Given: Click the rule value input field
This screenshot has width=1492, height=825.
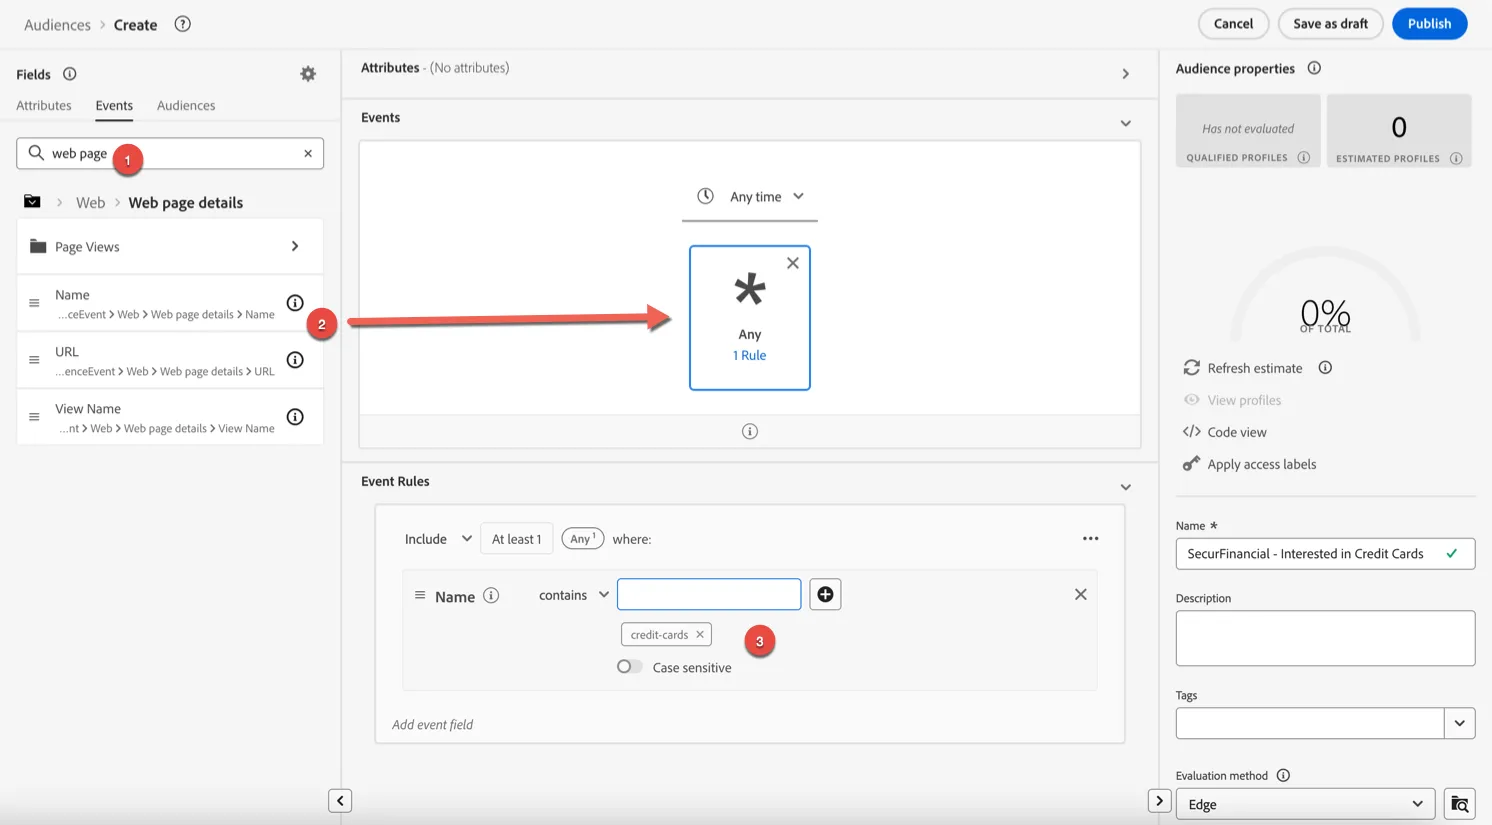Looking at the screenshot, I should coord(709,594).
